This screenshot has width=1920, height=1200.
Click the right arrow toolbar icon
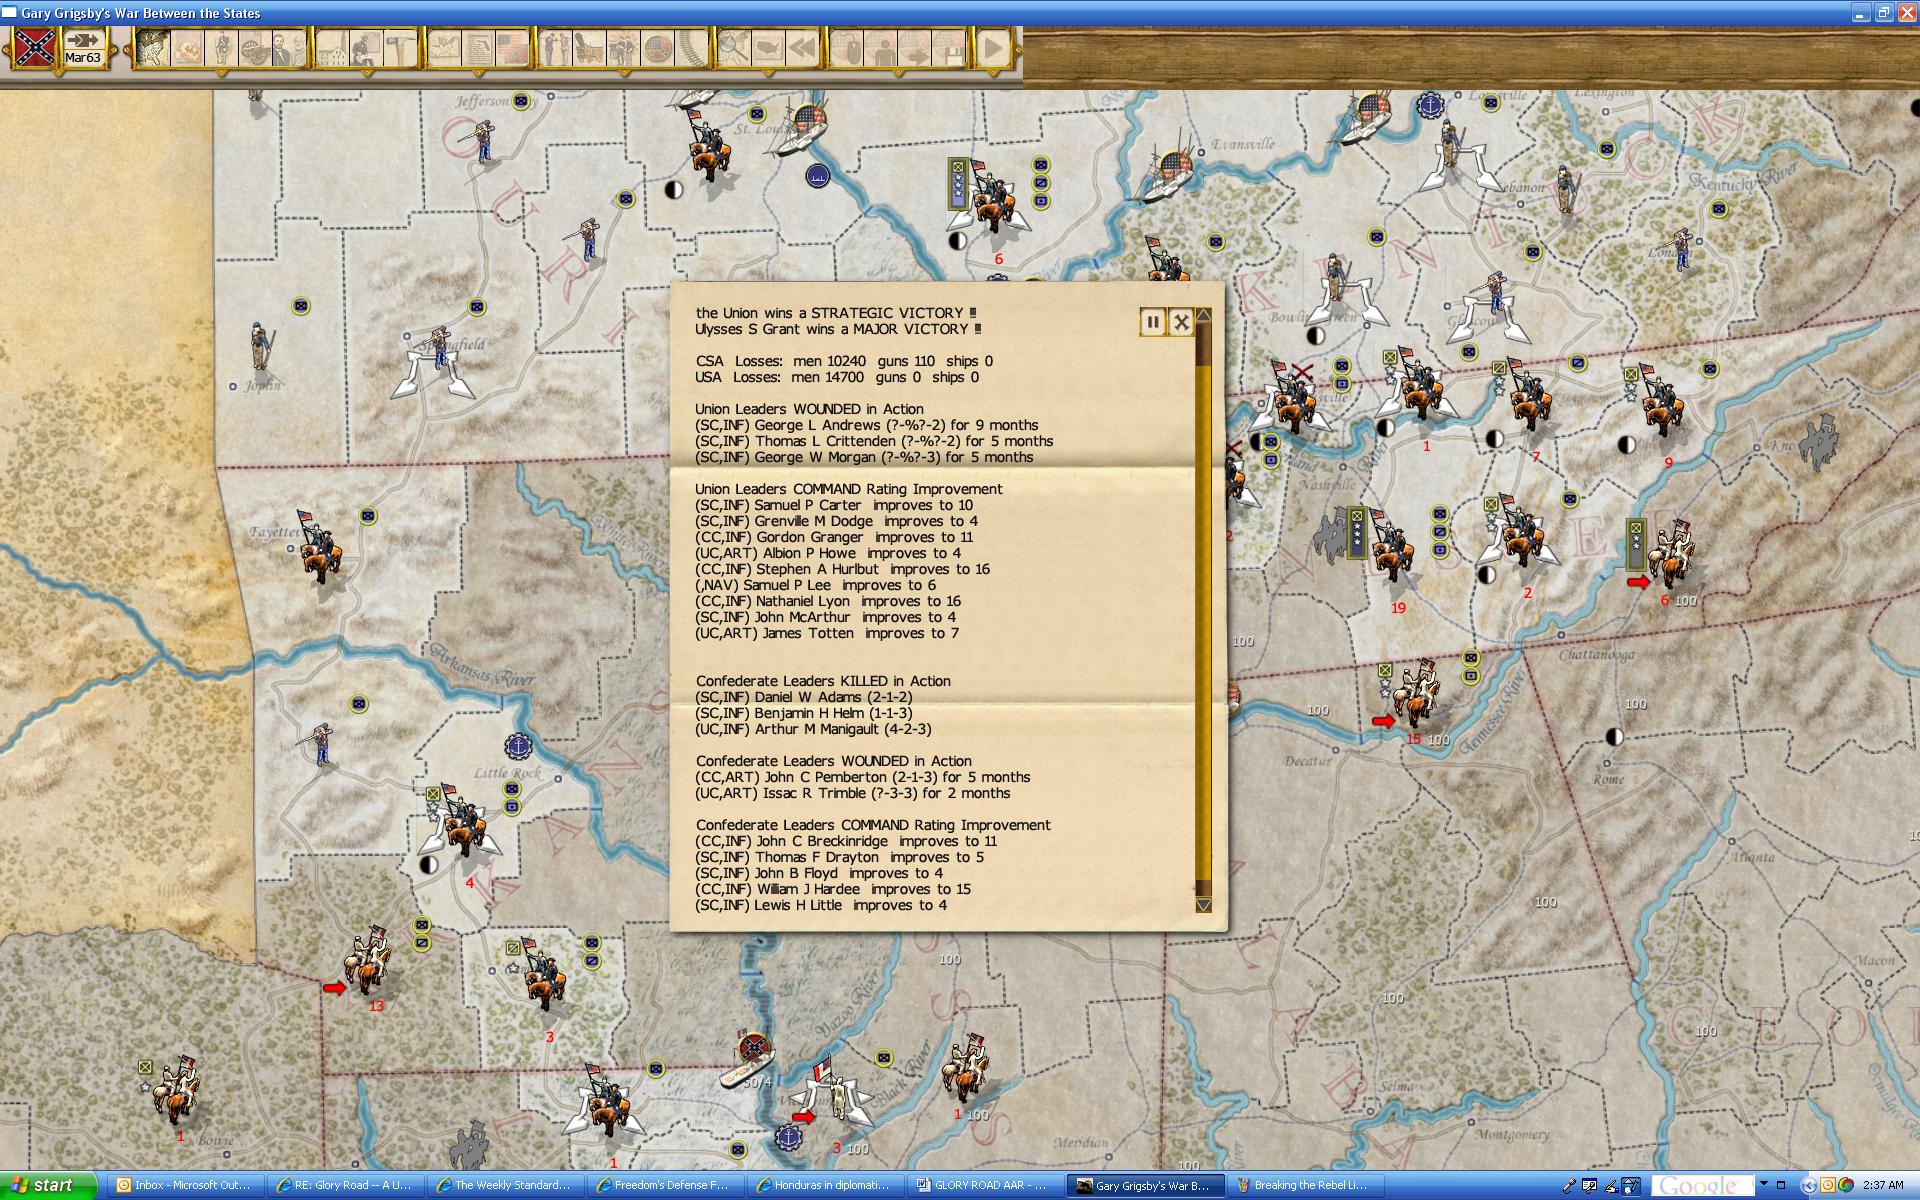point(915,48)
